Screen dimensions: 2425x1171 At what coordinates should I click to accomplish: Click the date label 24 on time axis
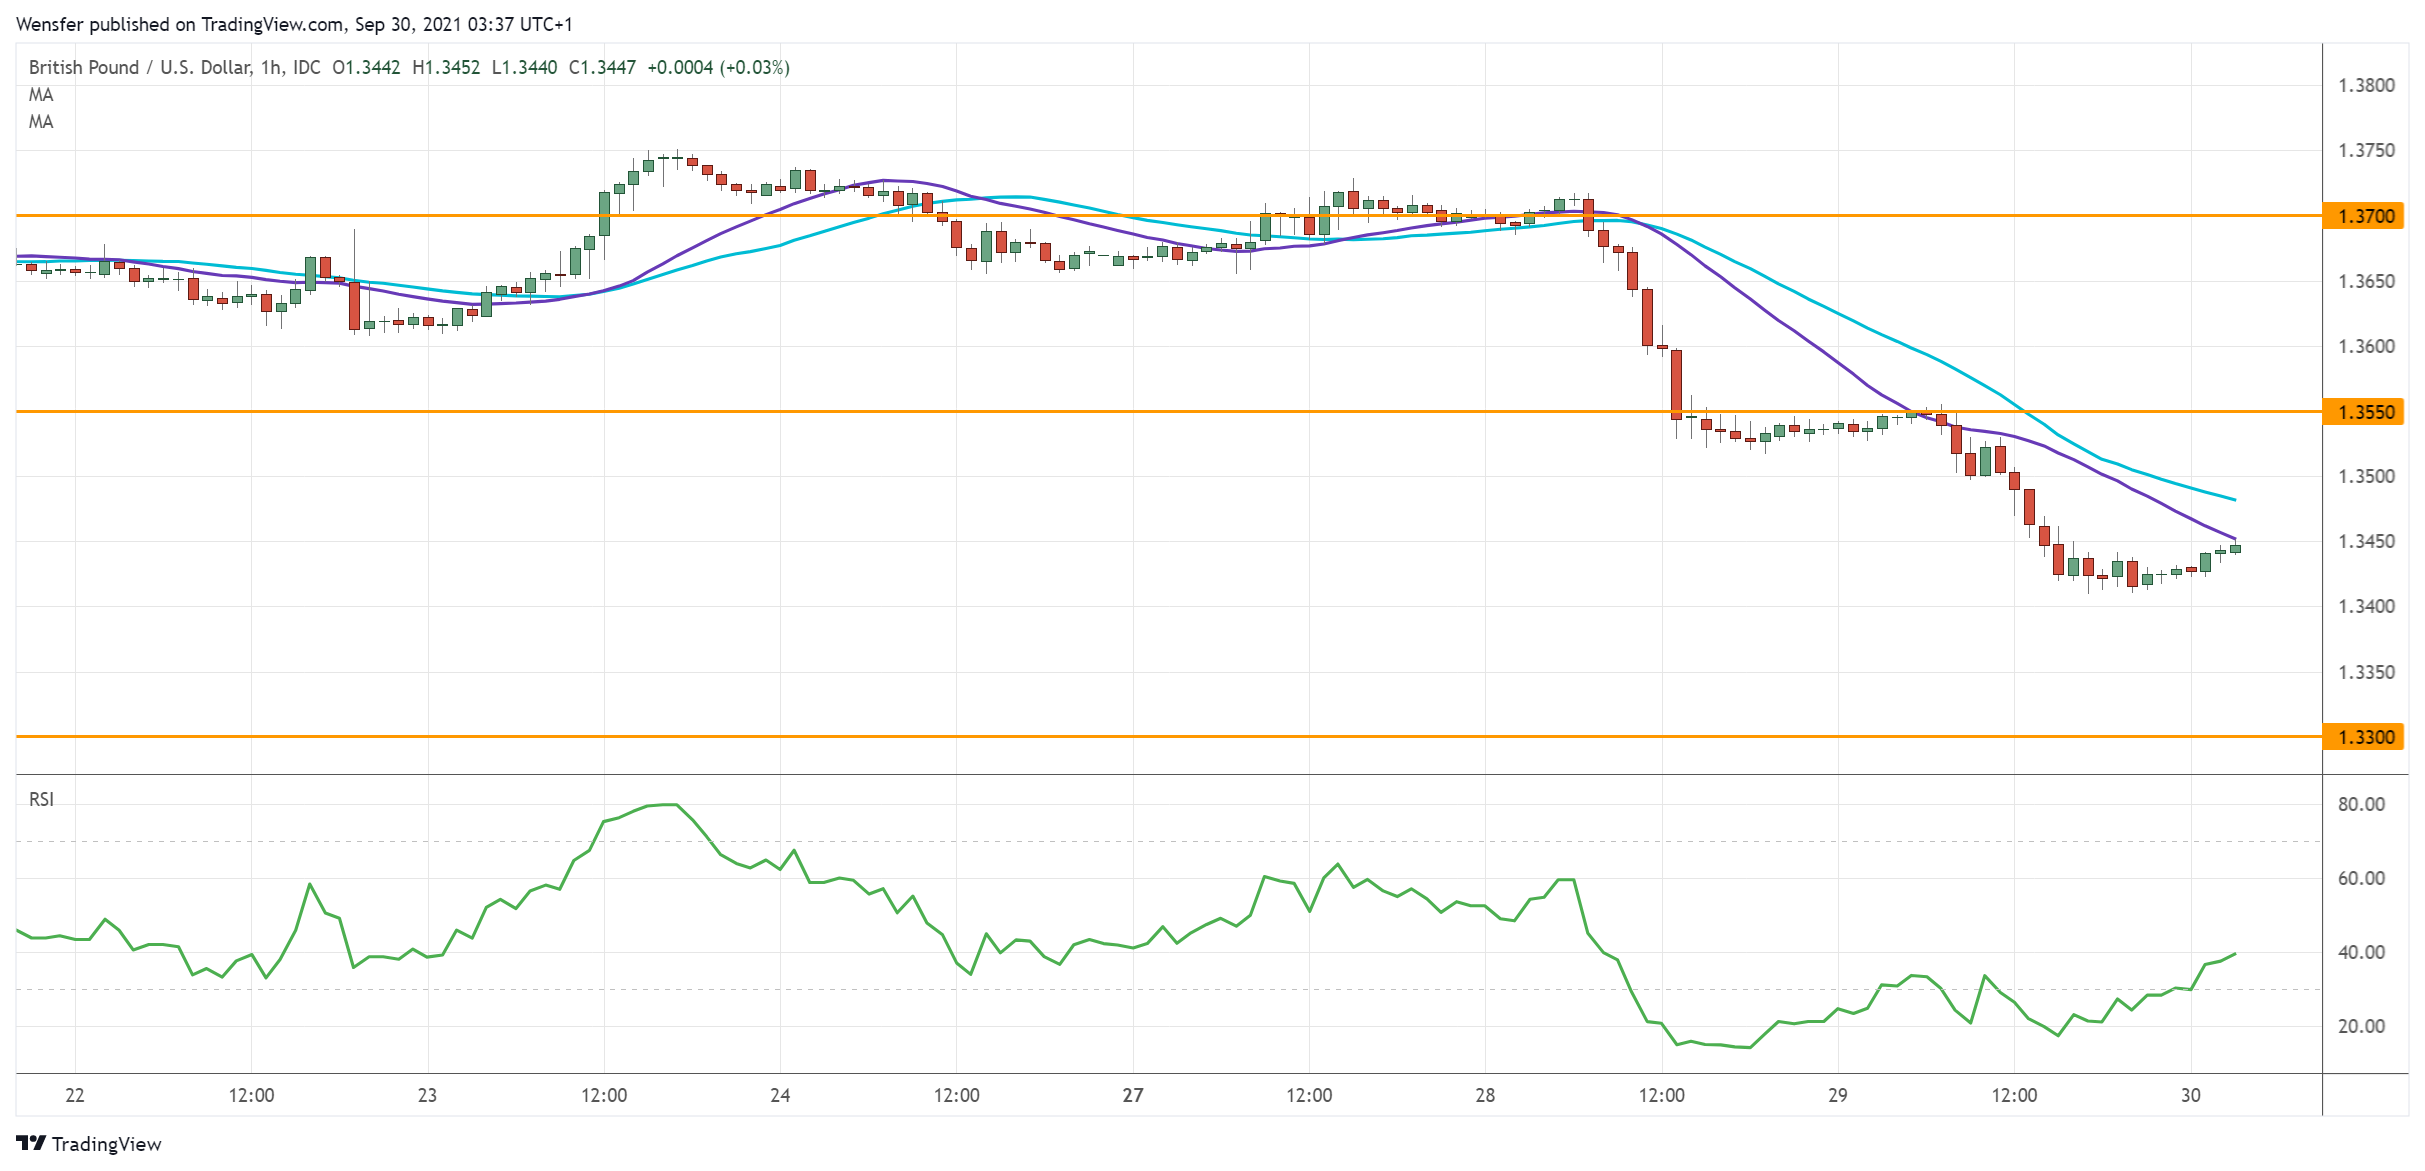(780, 1095)
